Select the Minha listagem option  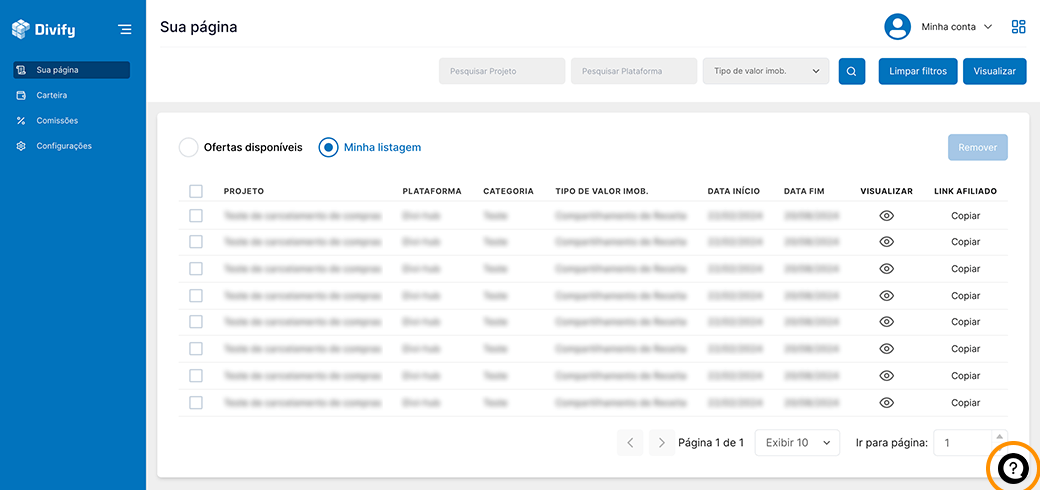[x=370, y=147]
